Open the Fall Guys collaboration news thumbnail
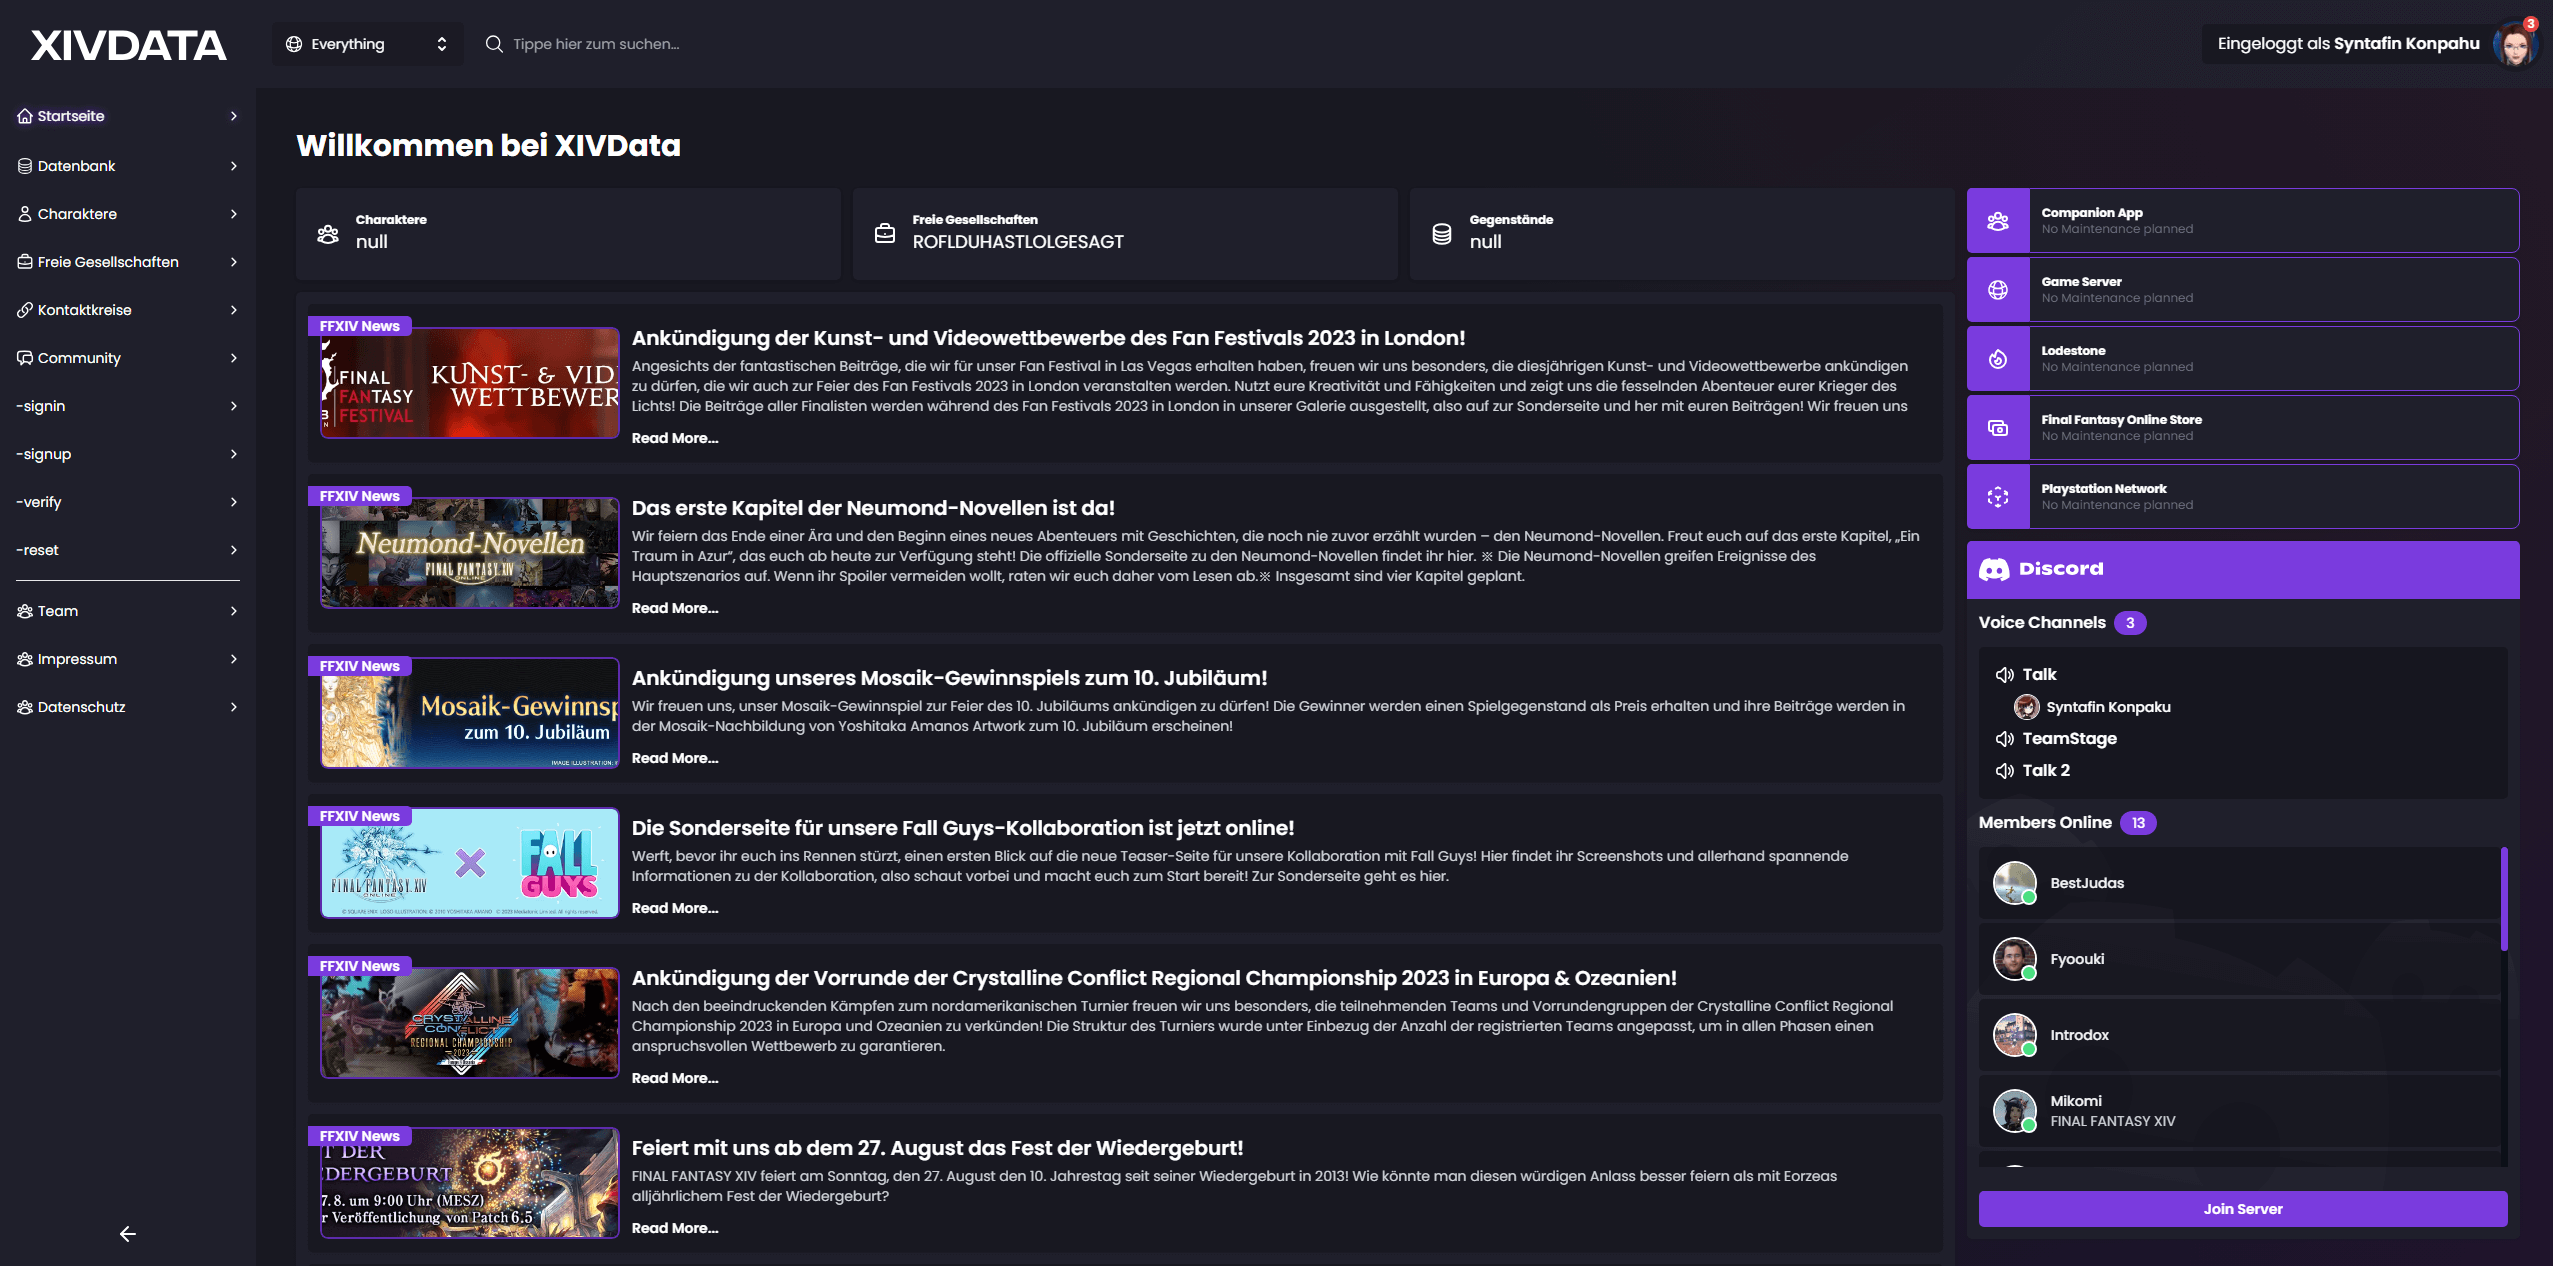Image resolution: width=2553 pixels, height=1266 pixels. point(470,863)
